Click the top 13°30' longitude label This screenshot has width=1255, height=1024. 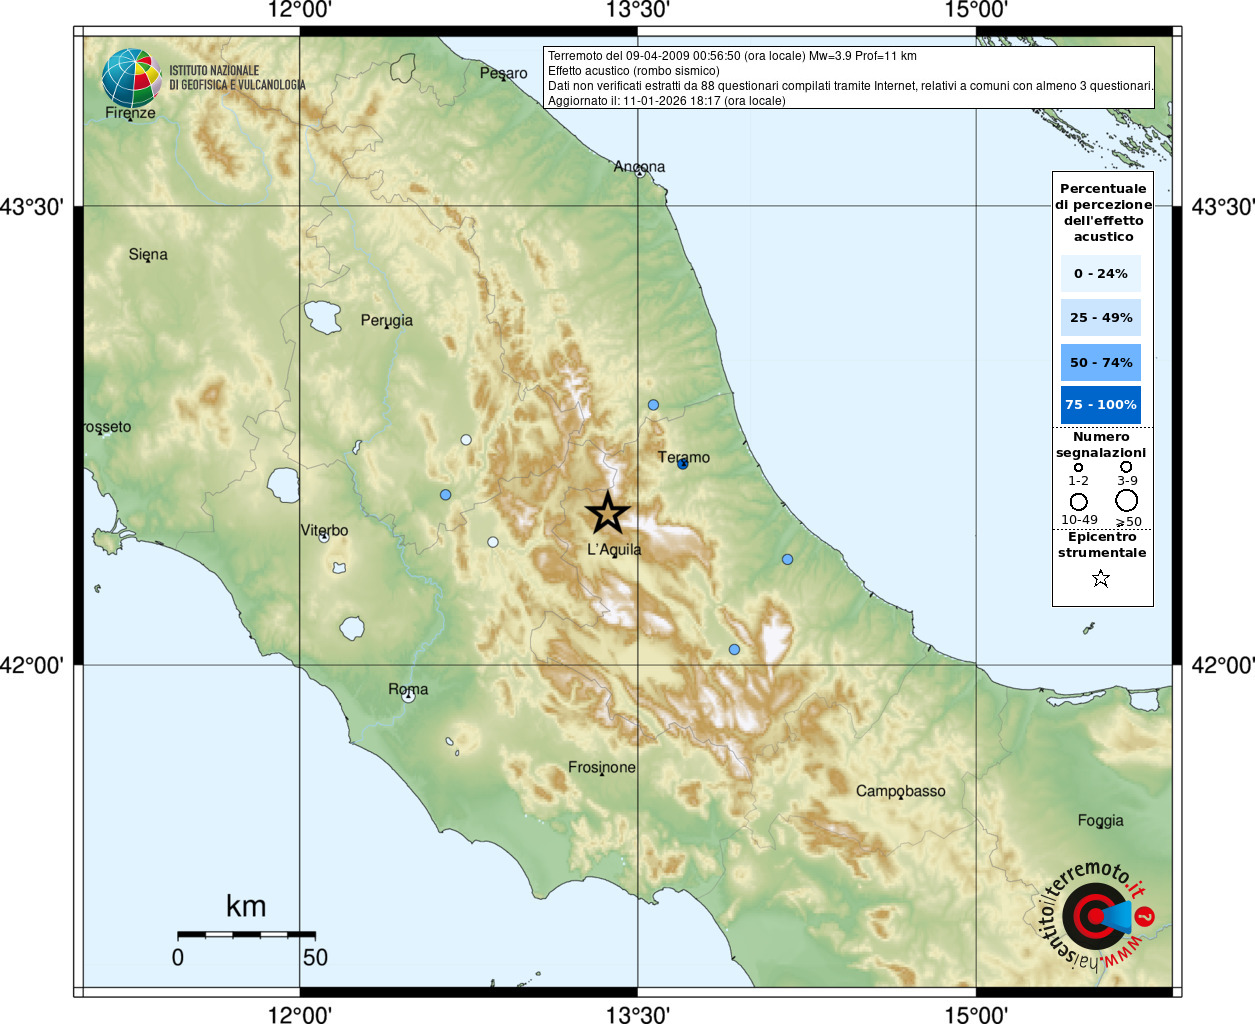click(638, 10)
